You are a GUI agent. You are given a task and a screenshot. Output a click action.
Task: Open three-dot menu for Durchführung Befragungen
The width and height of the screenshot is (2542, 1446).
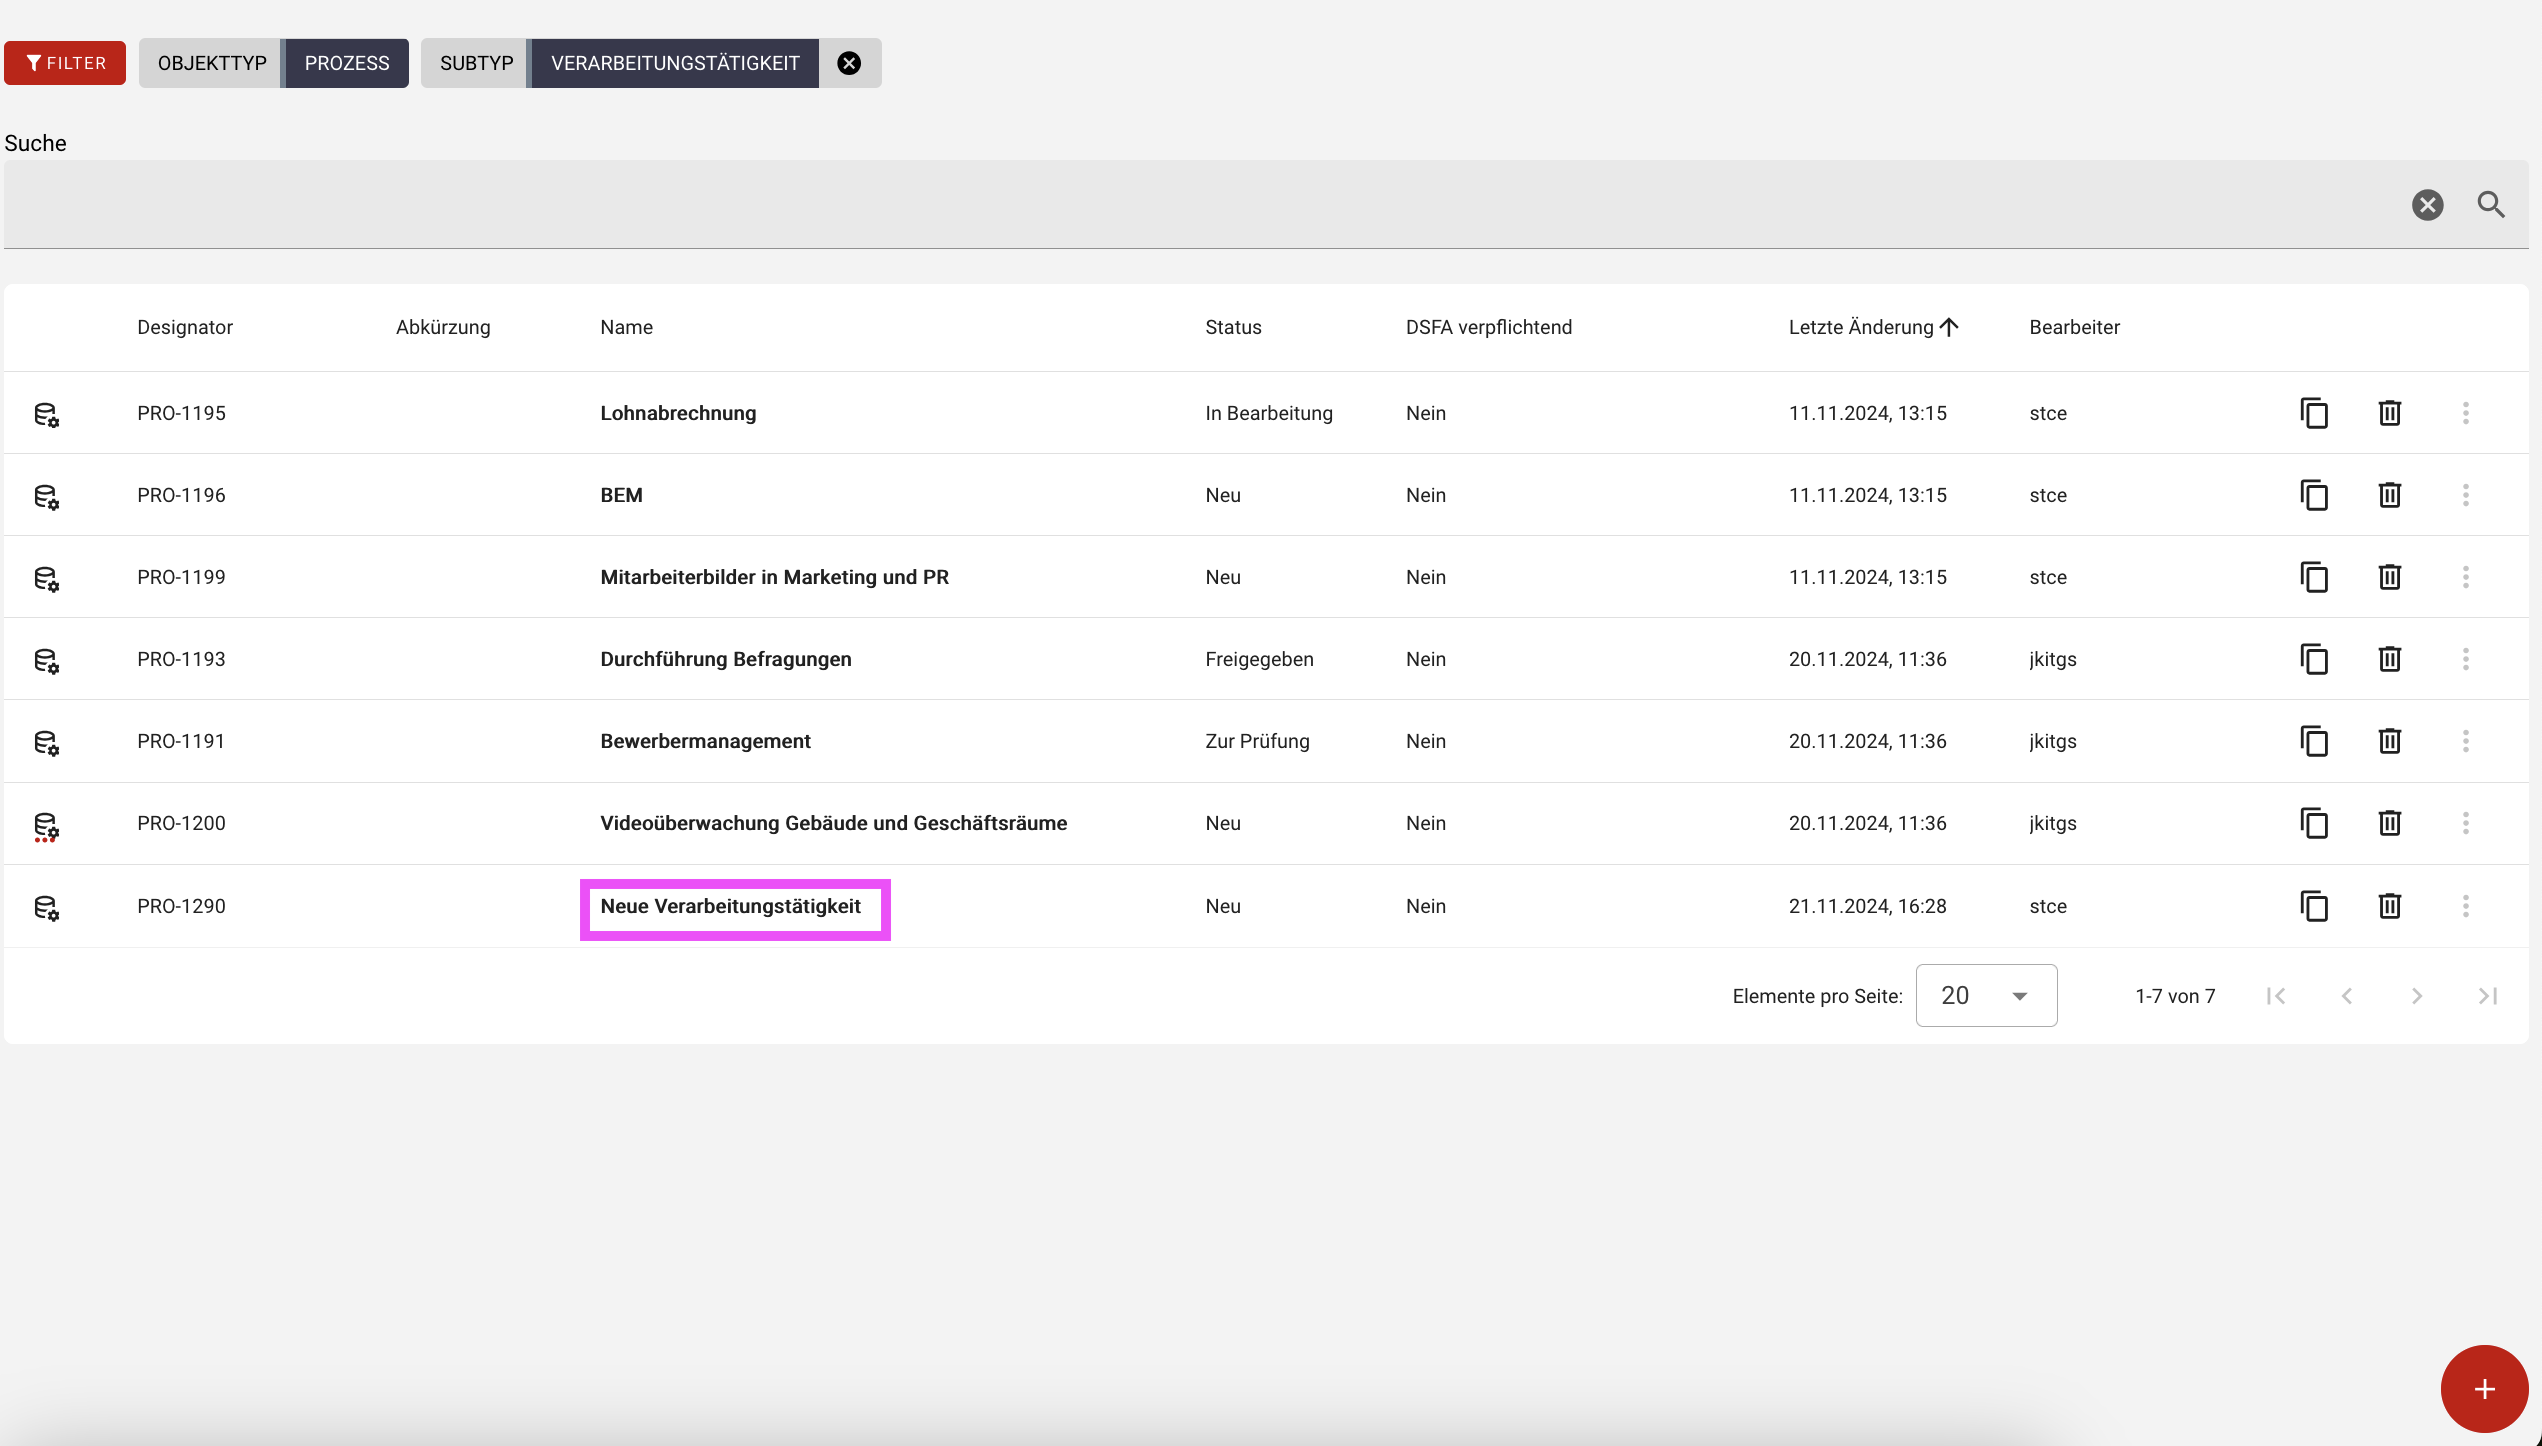(x=2465, y=659)
